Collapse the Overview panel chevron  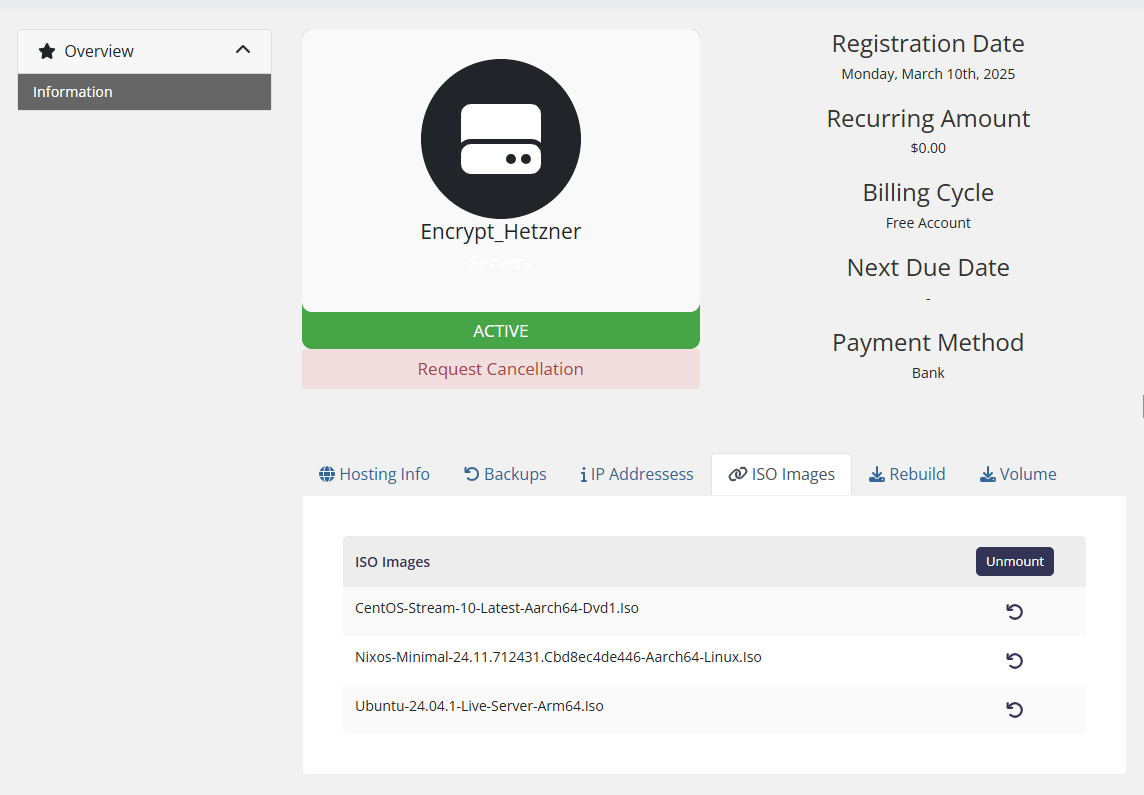coord(243,50)
